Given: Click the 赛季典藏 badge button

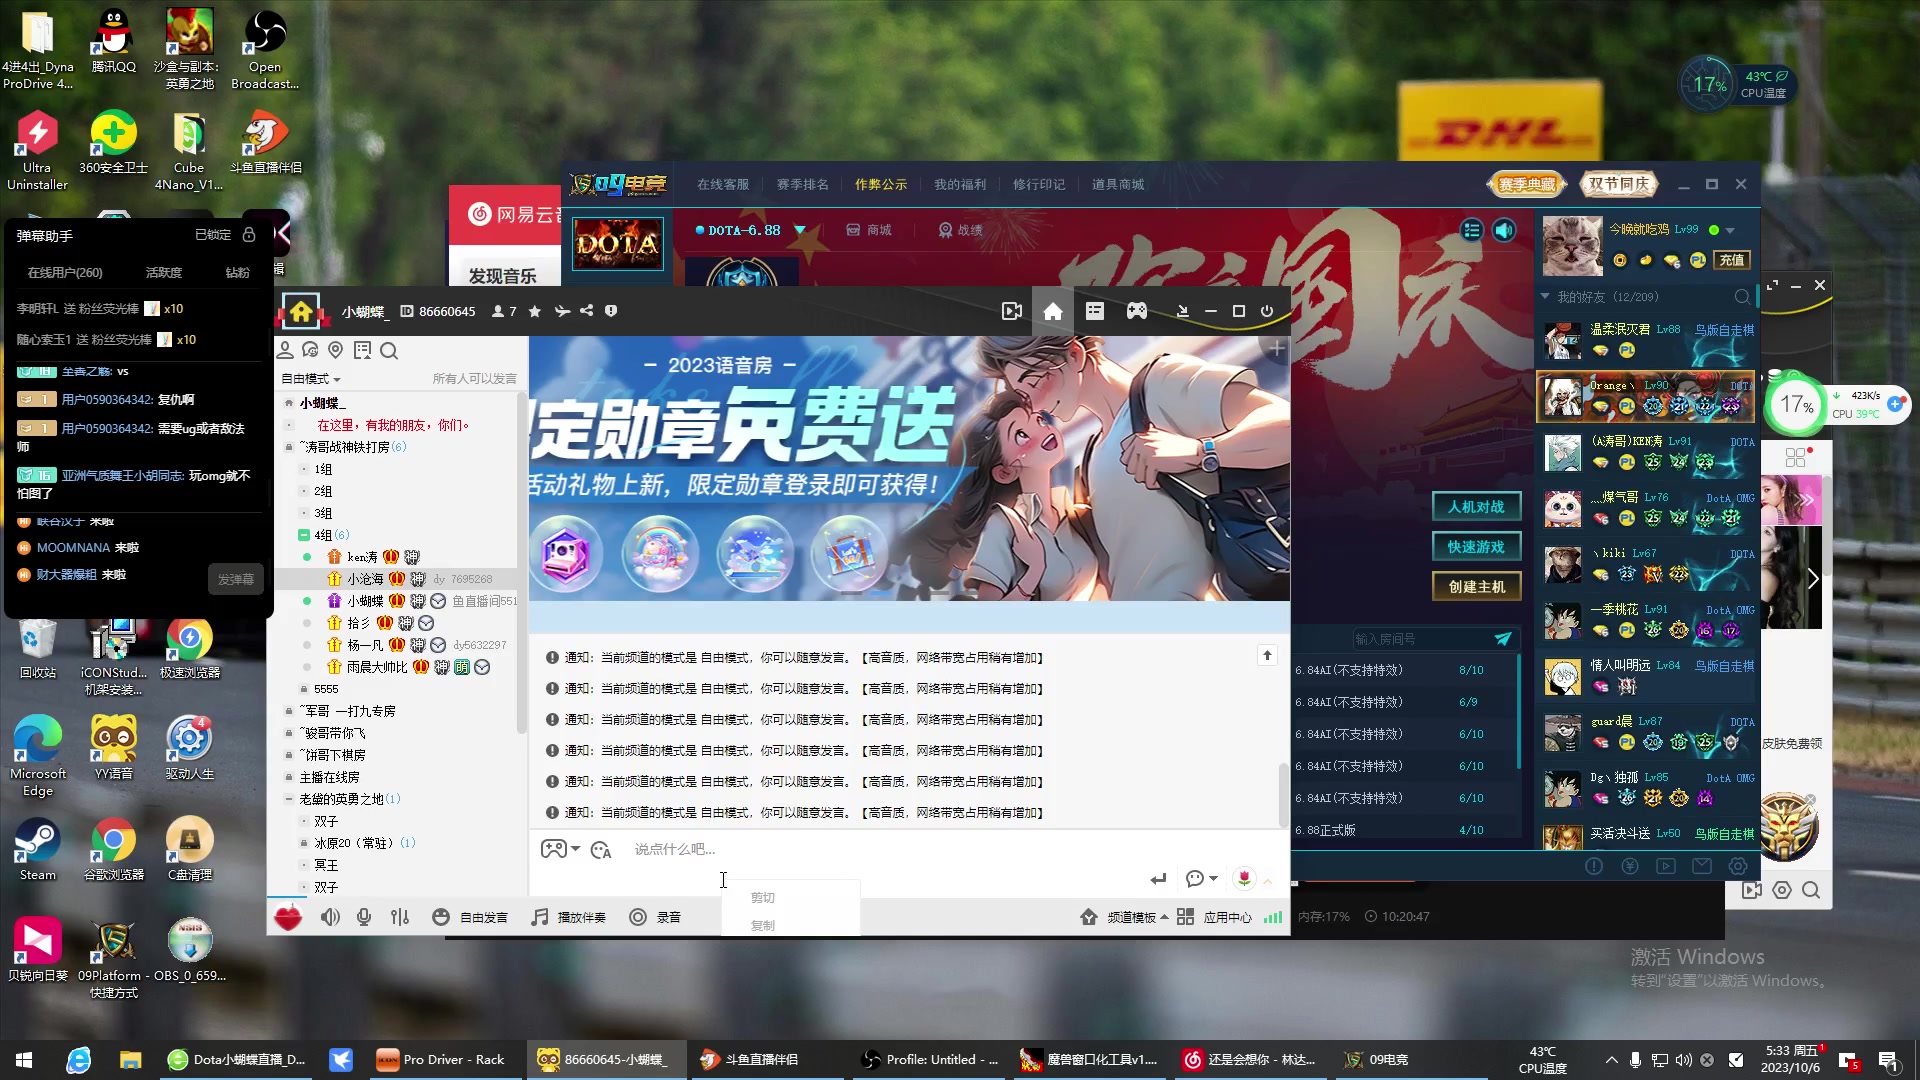Looking at the screenshot, I should 1527,185.
